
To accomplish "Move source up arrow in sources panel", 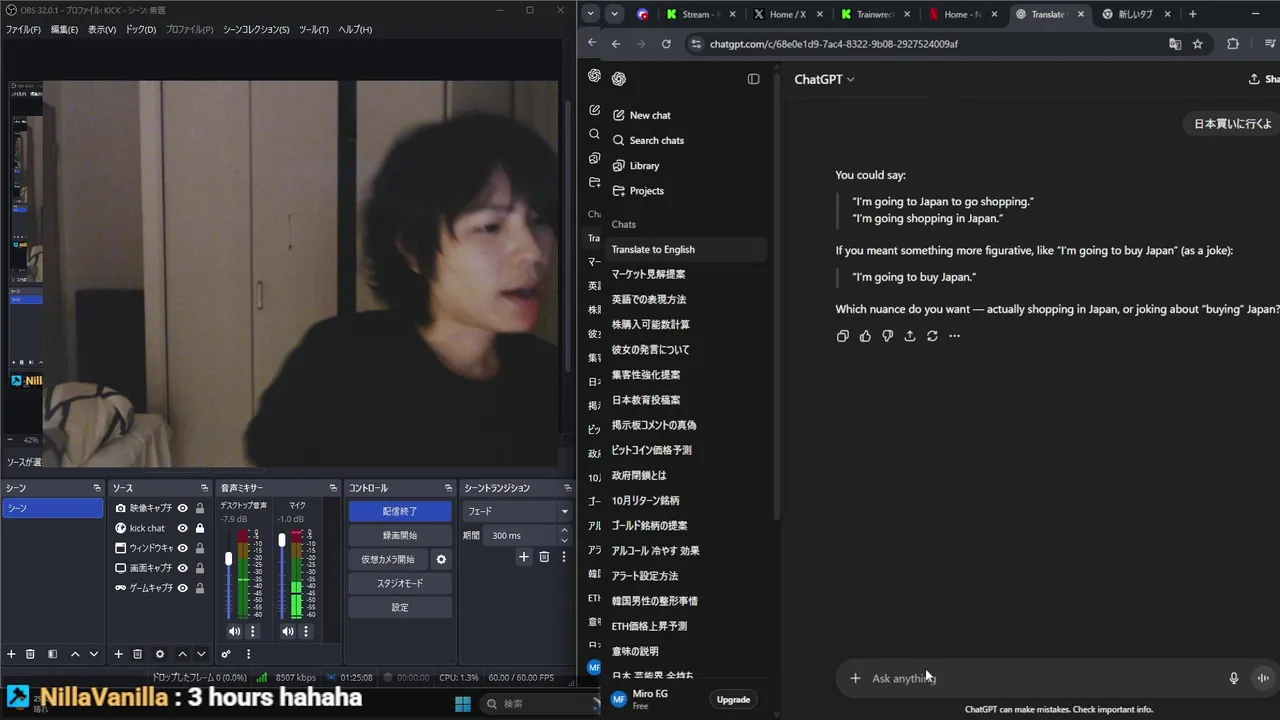I will click(x=182, y=654).
